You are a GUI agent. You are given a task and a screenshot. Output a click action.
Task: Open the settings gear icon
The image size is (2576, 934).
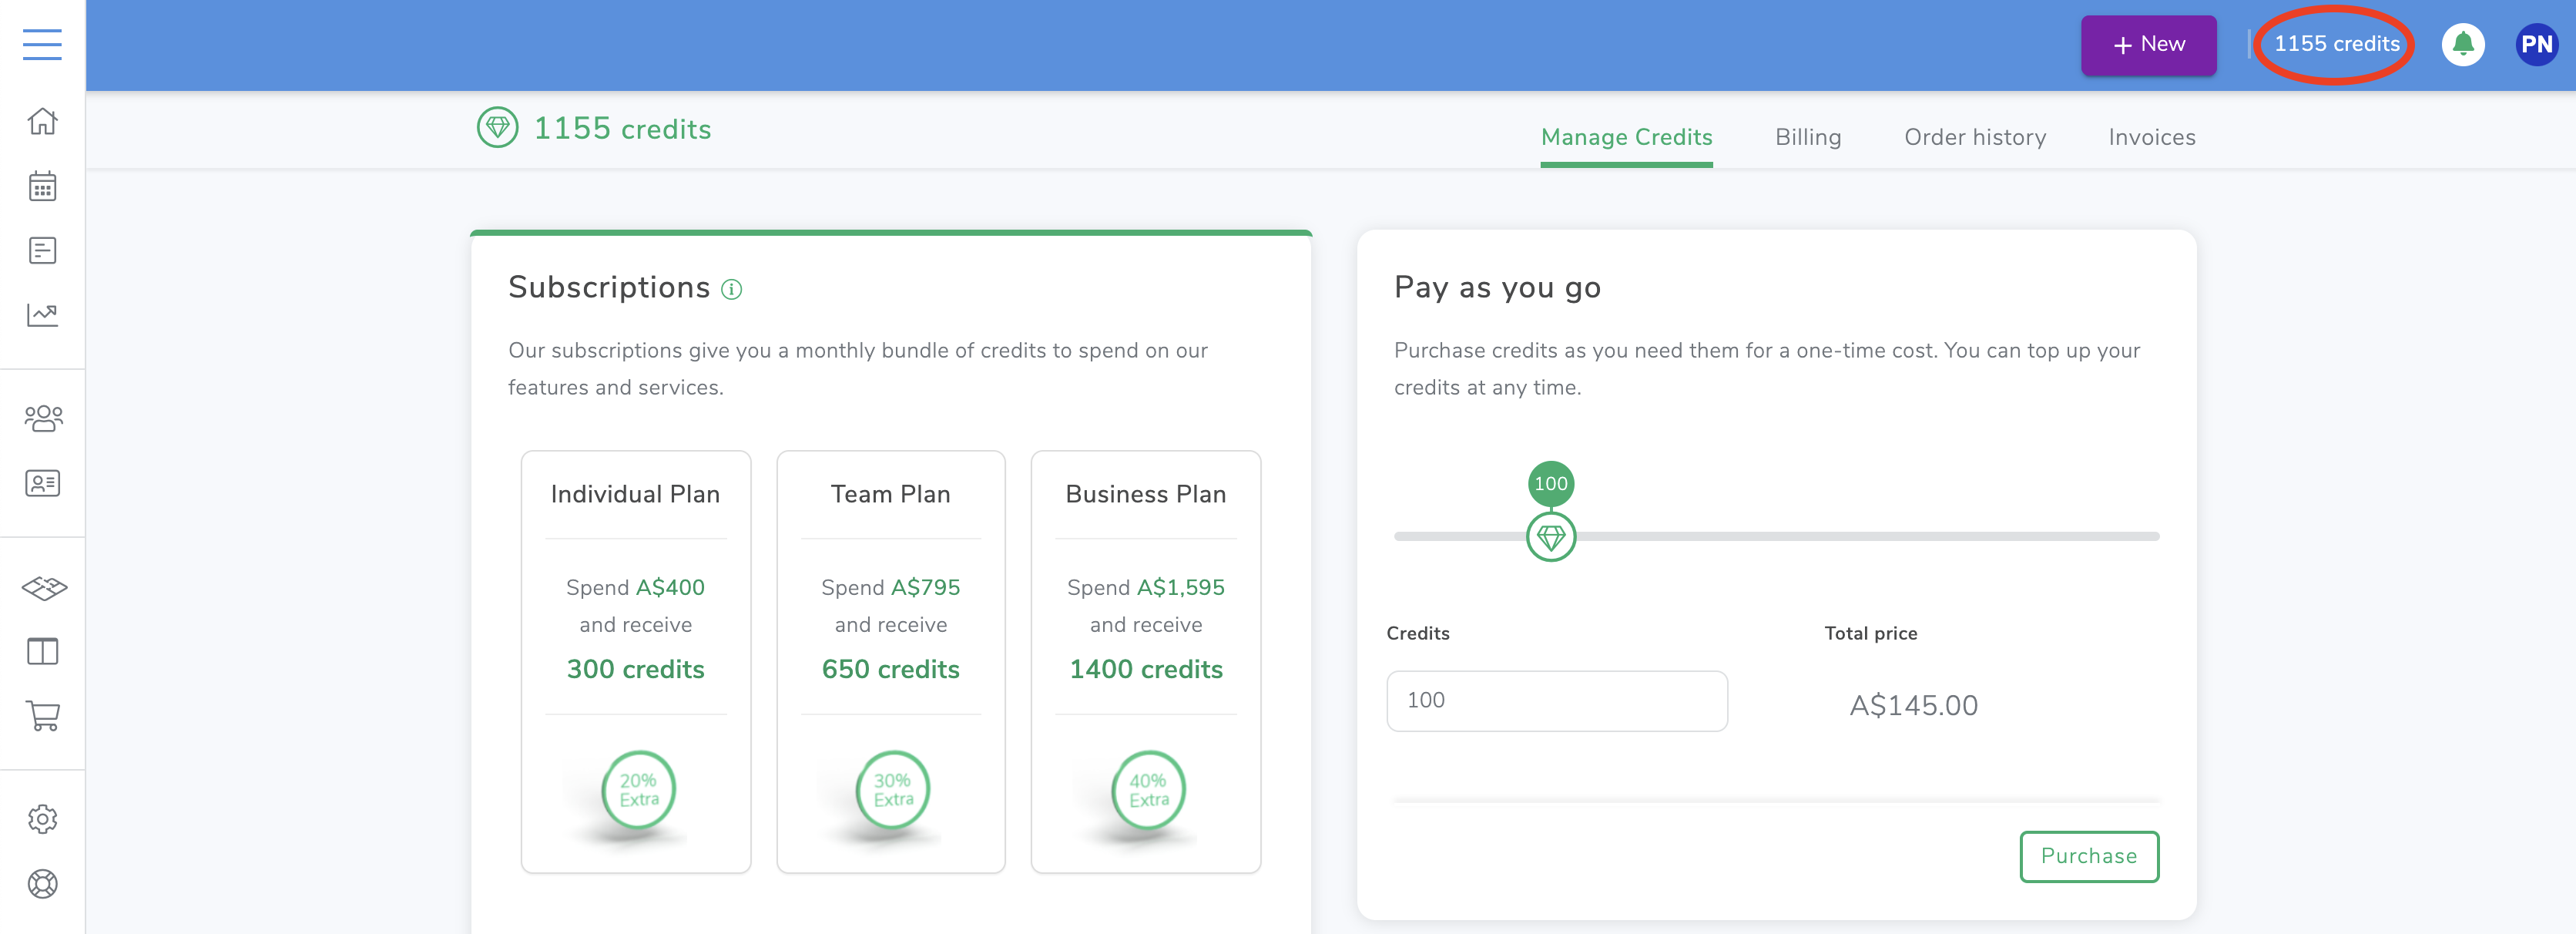tap(42, 819)
